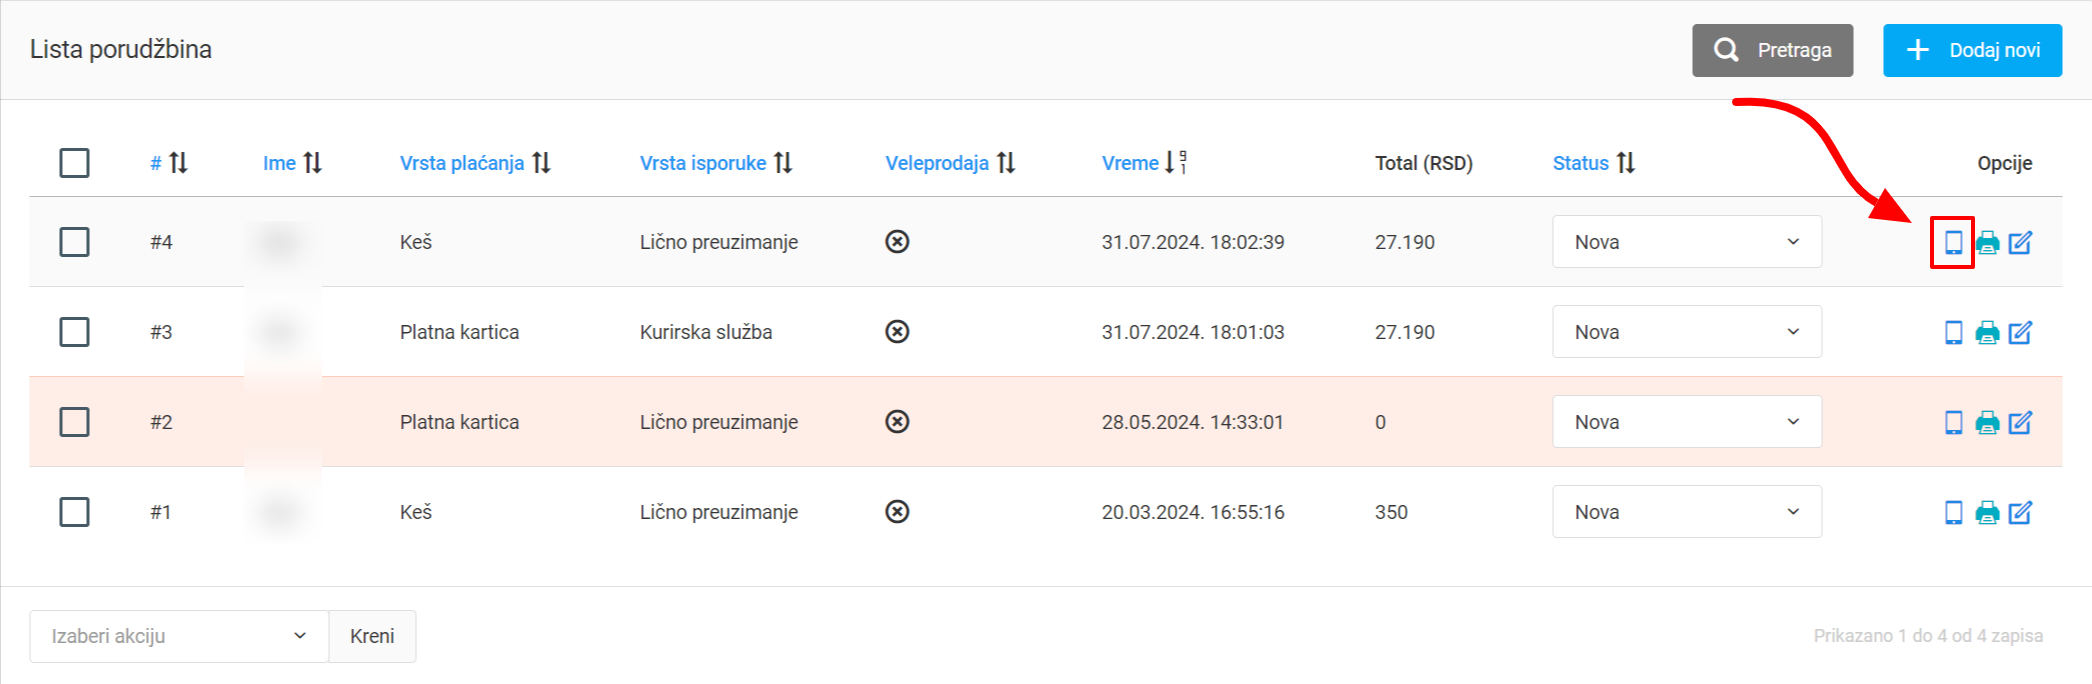Select the checkbox for order #4
The image size is (2092, 684).
coord(74,242)
